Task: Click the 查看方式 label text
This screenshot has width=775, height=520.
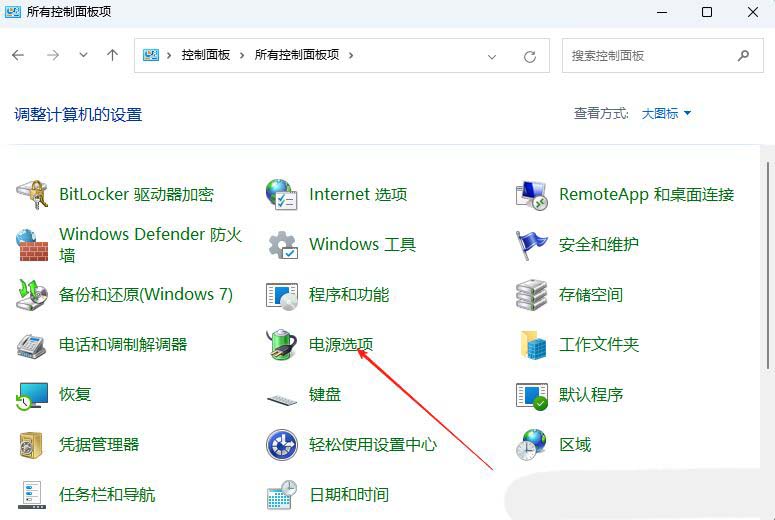Action: [601, 114]
